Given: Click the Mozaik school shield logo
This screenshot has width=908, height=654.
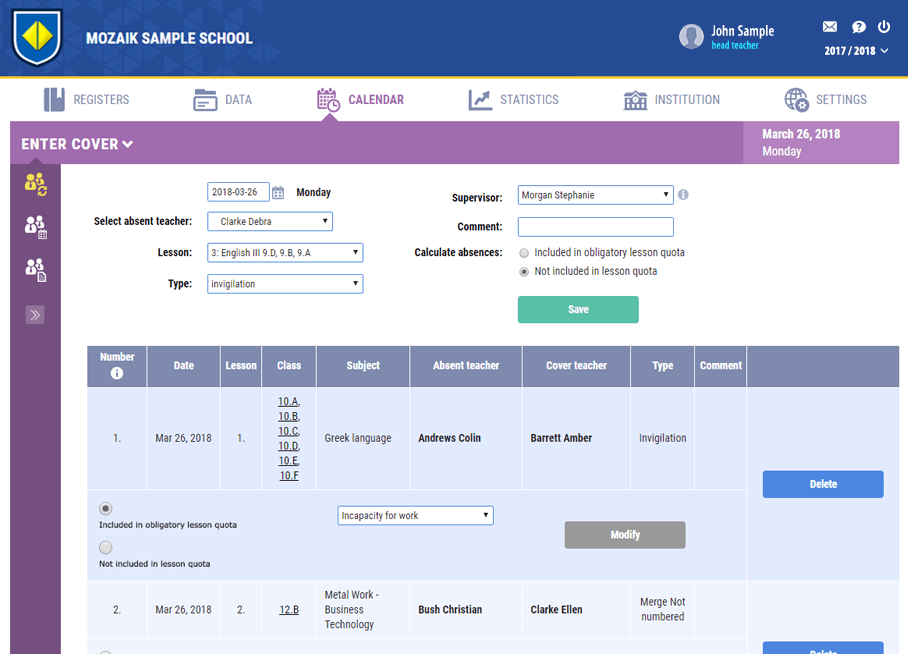Looking at the screenshot, I should (x=37, y=38).
